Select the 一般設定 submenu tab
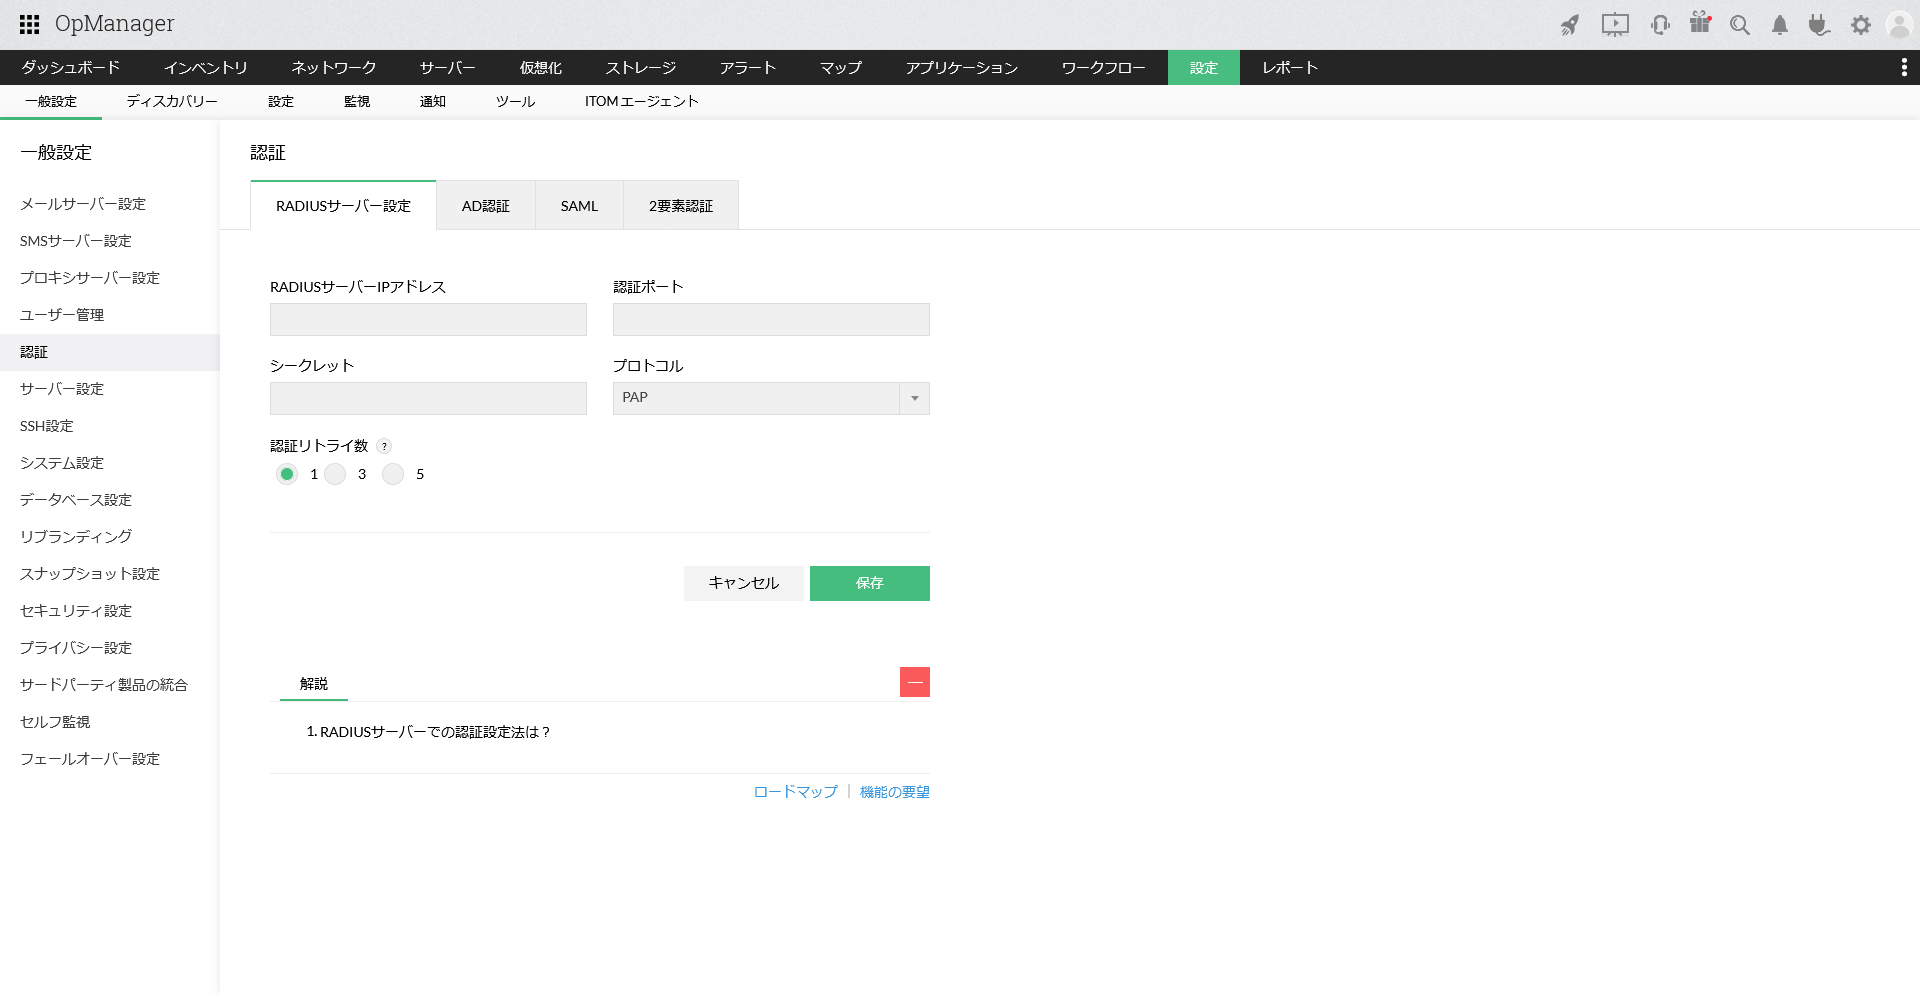The height and width of the screenshot is (995, 1920). pyautogui.click(x=51, y=102)
